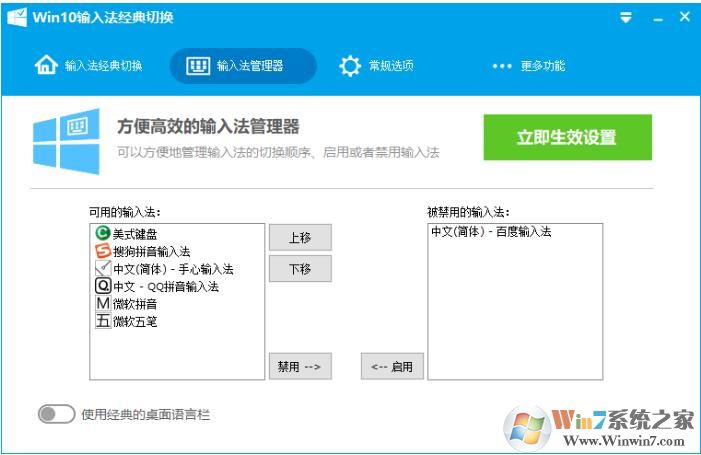The width and height of the screenshot is (701, 455).
Task: Click the keyboard icon on 输入法管理器 tab
Action: click(198, 66)
